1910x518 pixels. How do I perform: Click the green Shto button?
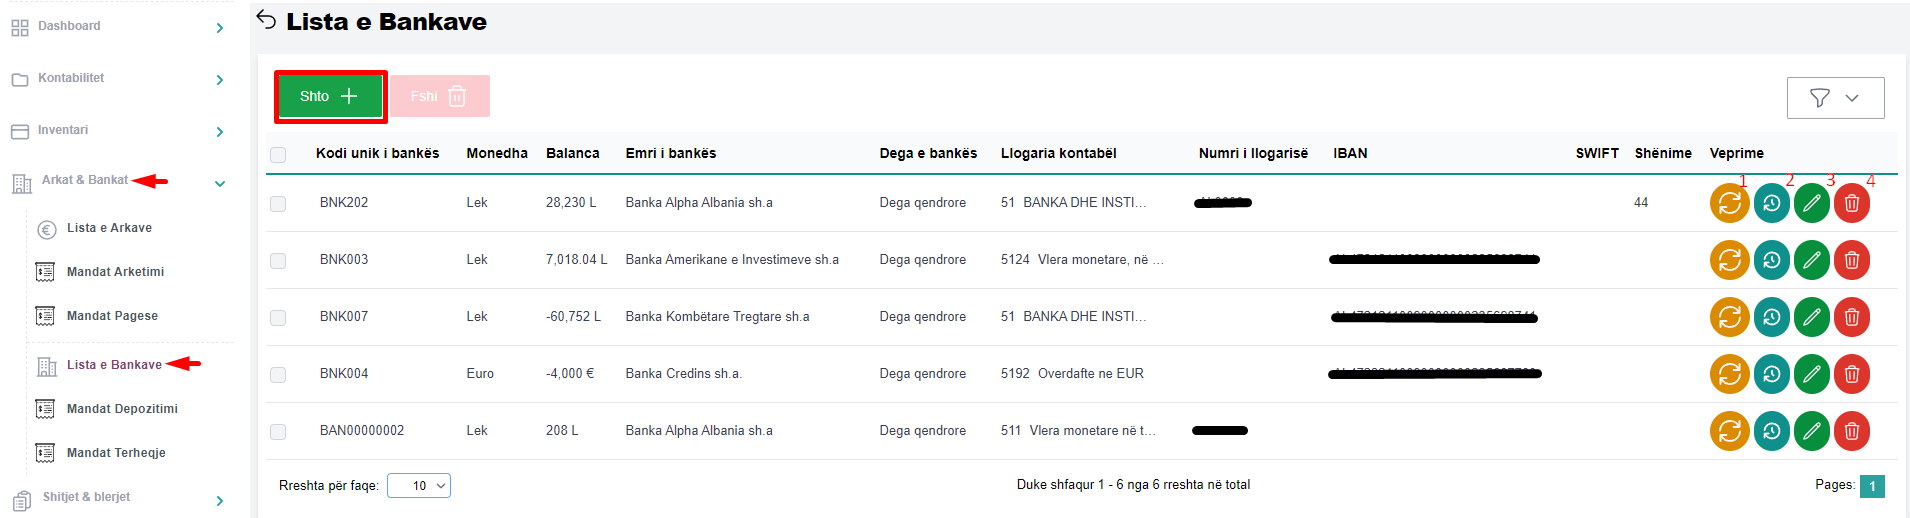[x=330, y=96]
